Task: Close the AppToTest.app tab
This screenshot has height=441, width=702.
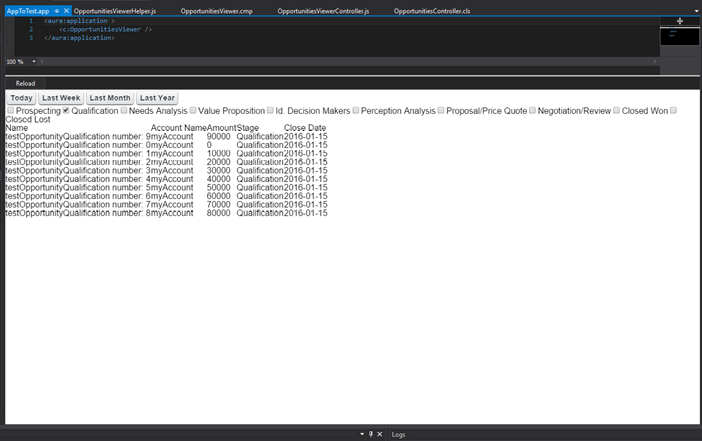Action: point(66,11)
